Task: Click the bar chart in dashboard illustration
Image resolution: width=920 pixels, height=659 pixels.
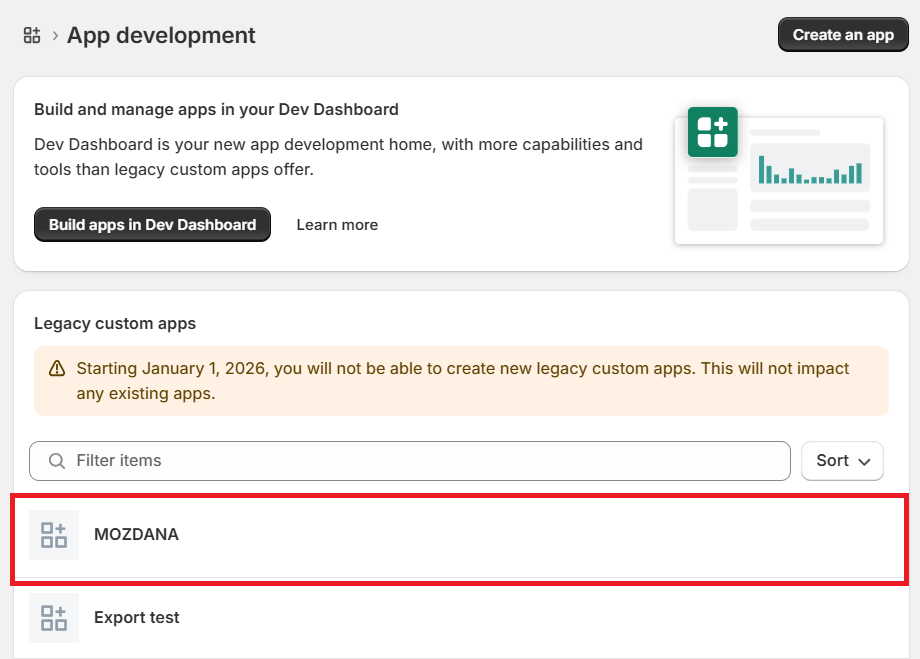Action: coord(809,169)
